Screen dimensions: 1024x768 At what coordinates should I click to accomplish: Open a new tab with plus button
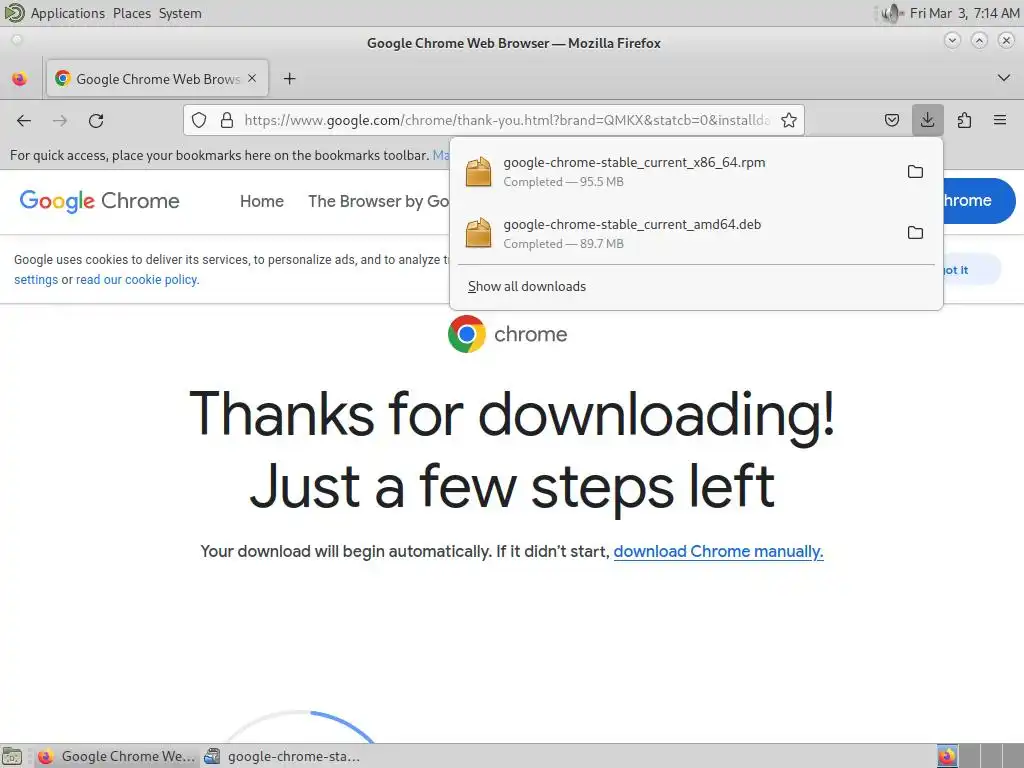tap(289, 79)
